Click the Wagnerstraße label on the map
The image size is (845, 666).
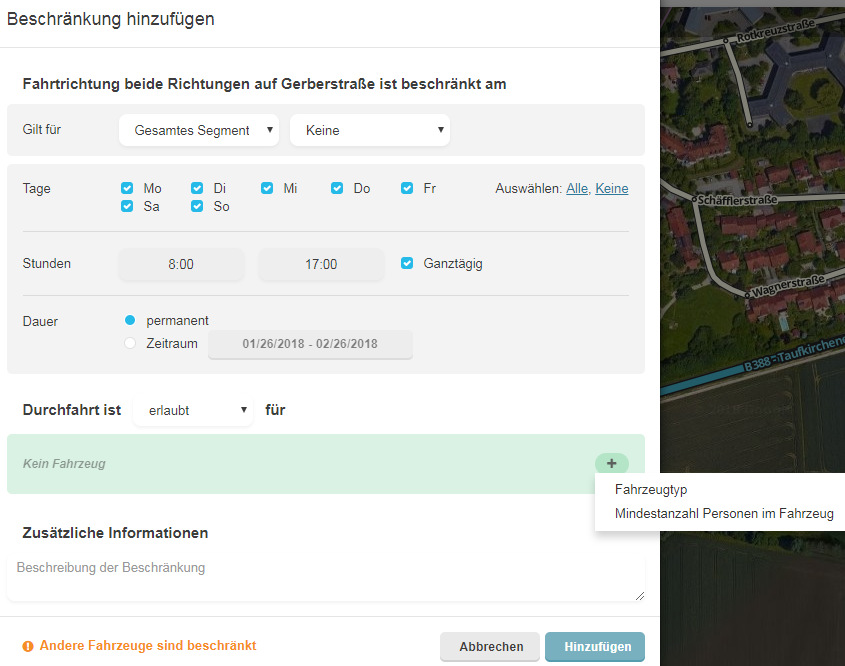[788, 286]
